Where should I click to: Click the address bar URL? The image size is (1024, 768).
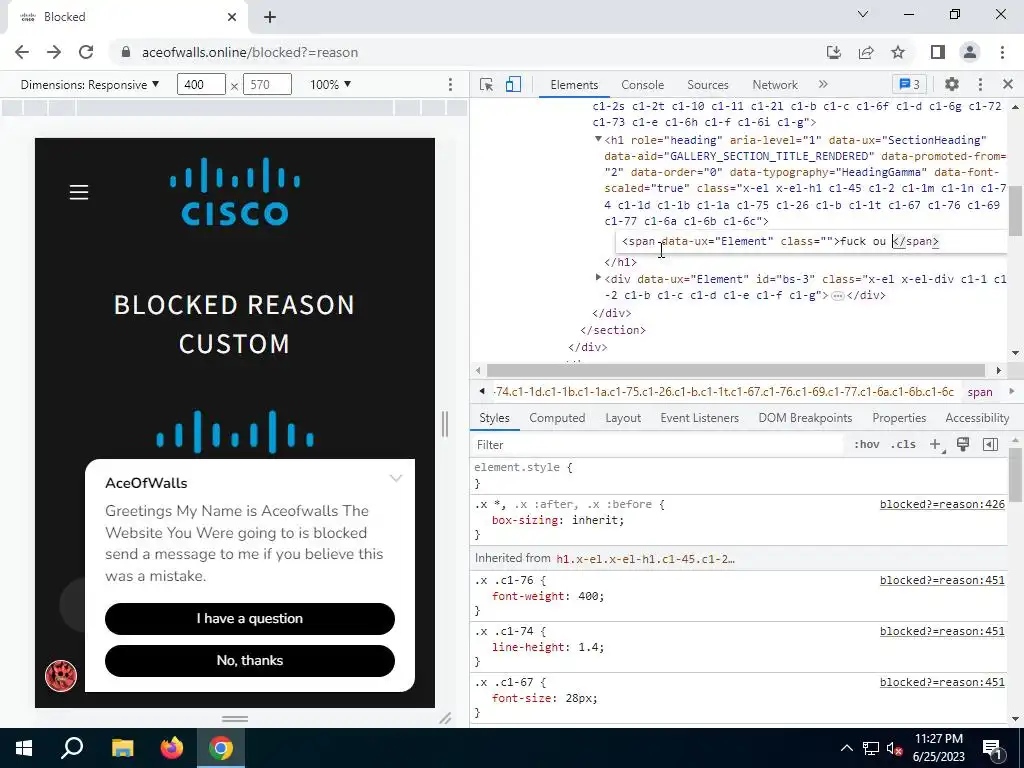tap(250, 52)
